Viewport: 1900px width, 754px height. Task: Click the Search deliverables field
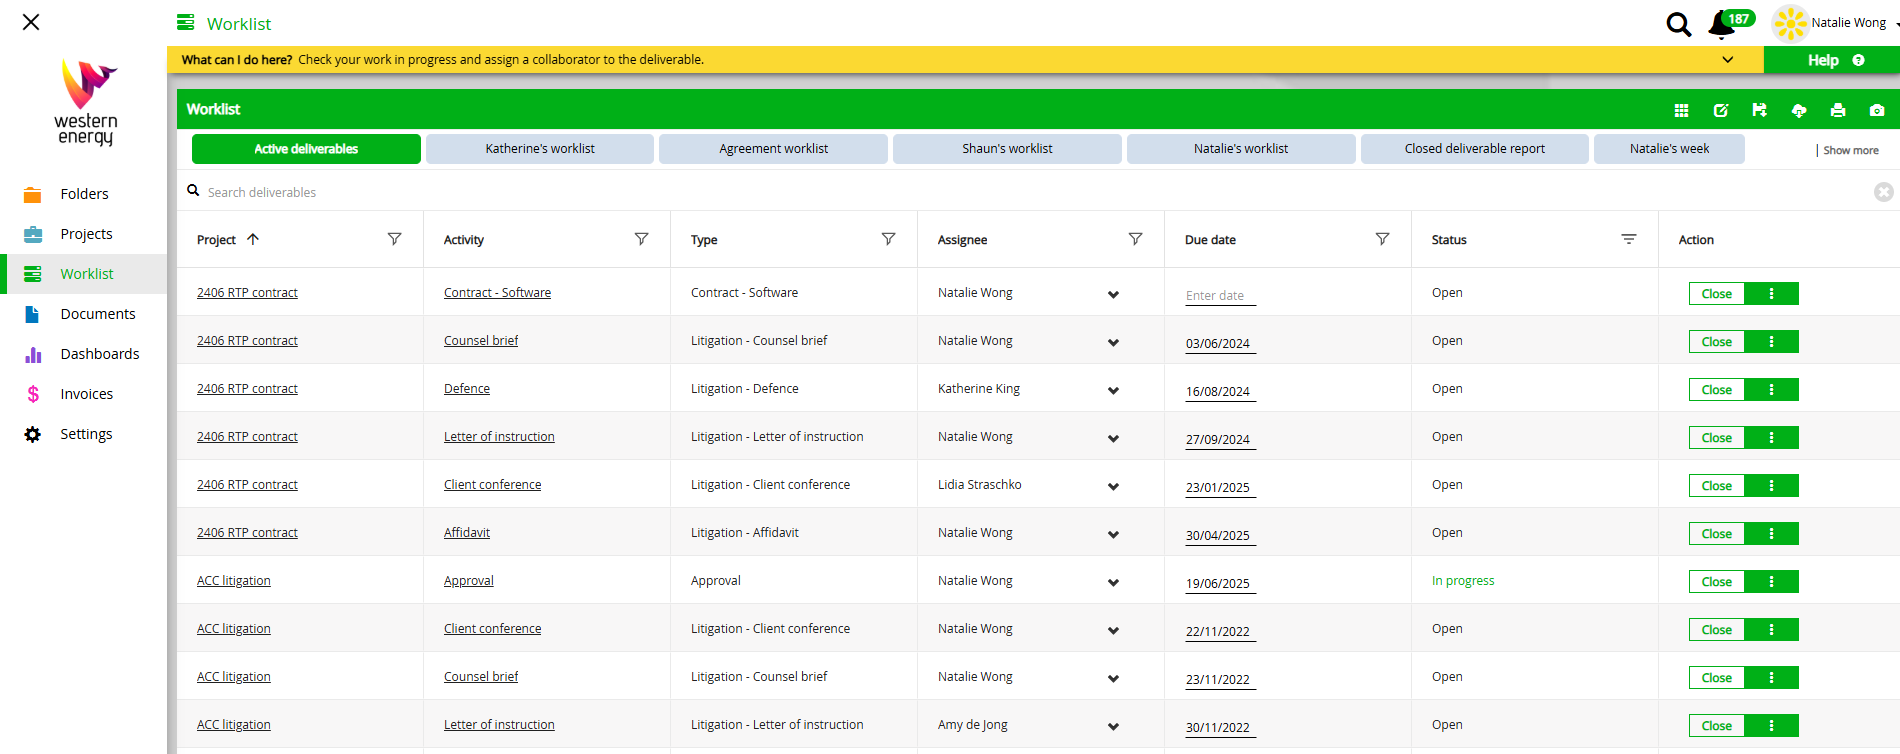(600, 192)
